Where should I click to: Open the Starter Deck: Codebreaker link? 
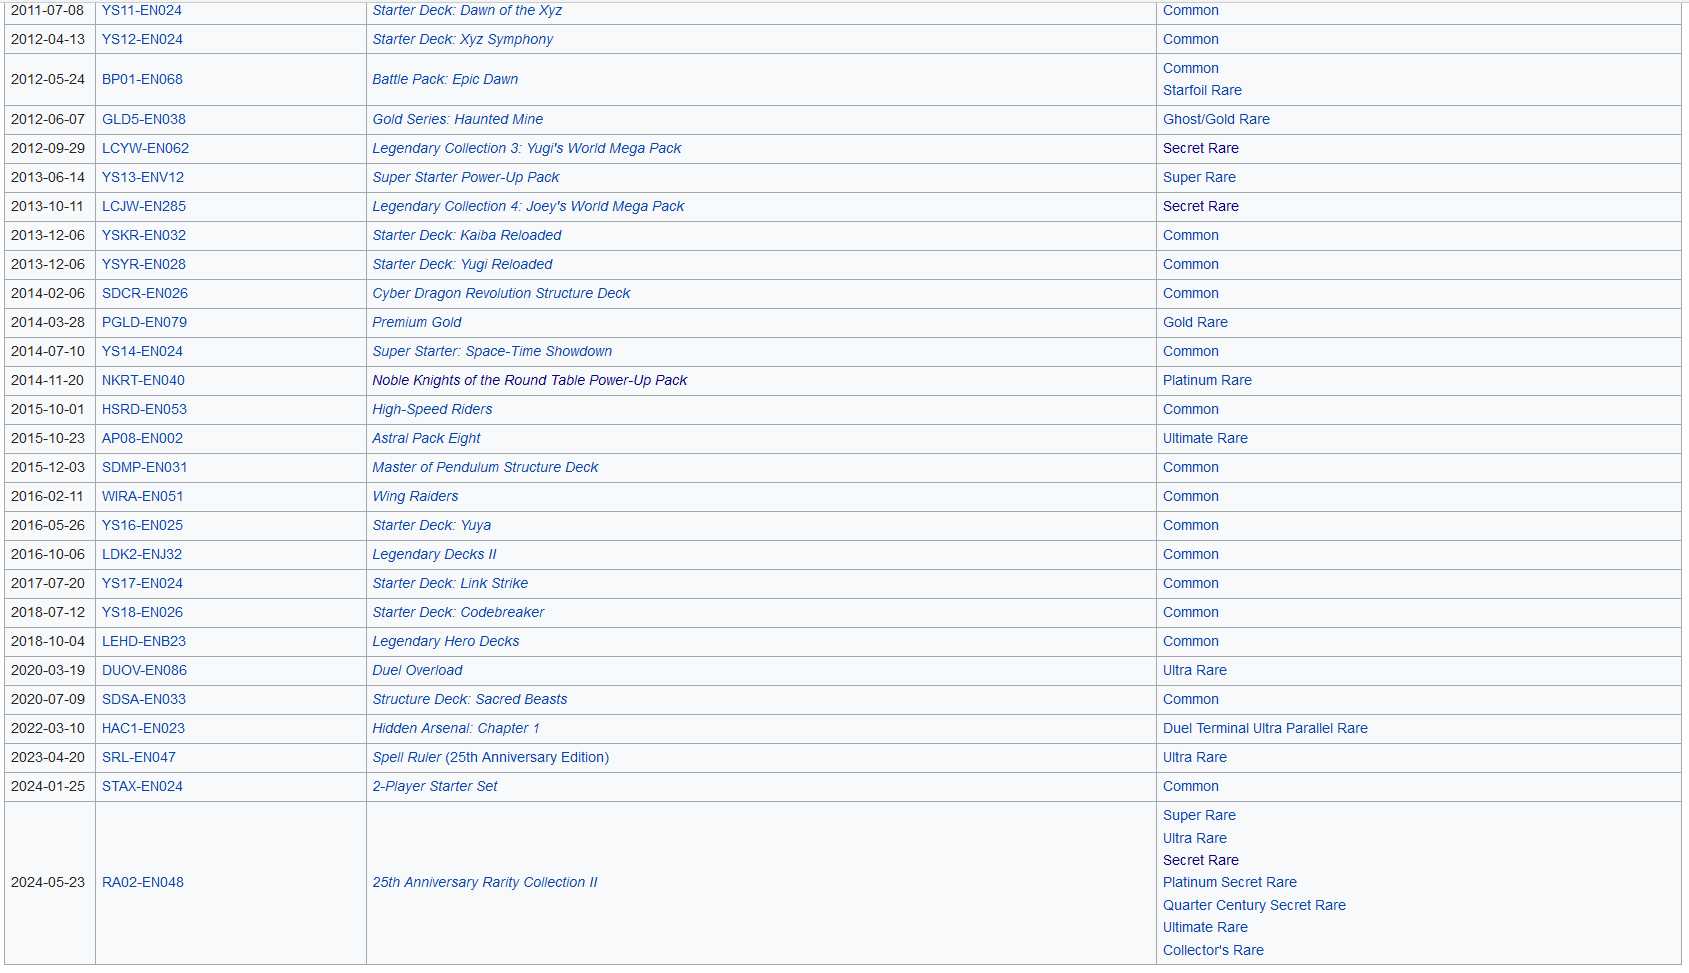point(458,612)
